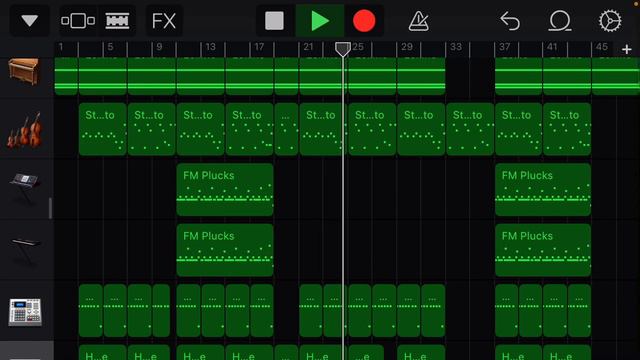Screen dimensions: 640x360
Task: Undo the last action
Action: pos(510,20)
